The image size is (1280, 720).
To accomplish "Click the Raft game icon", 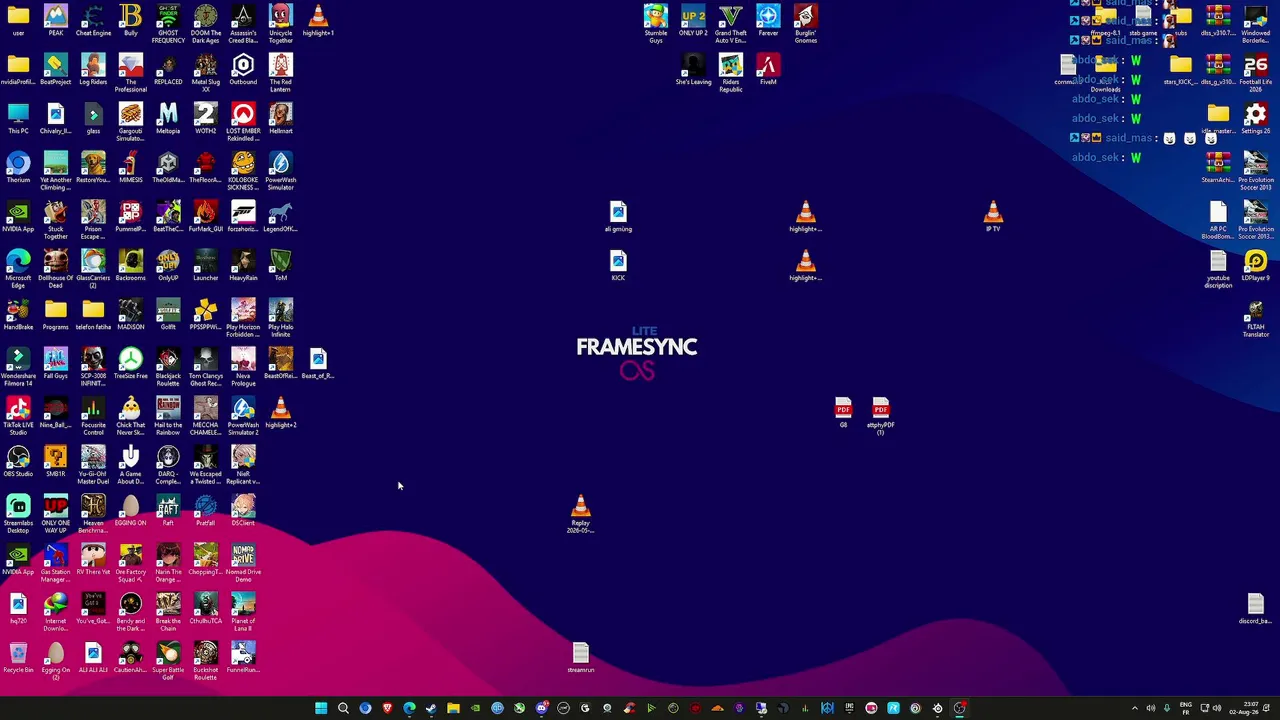I will click(x=168, y=511).
